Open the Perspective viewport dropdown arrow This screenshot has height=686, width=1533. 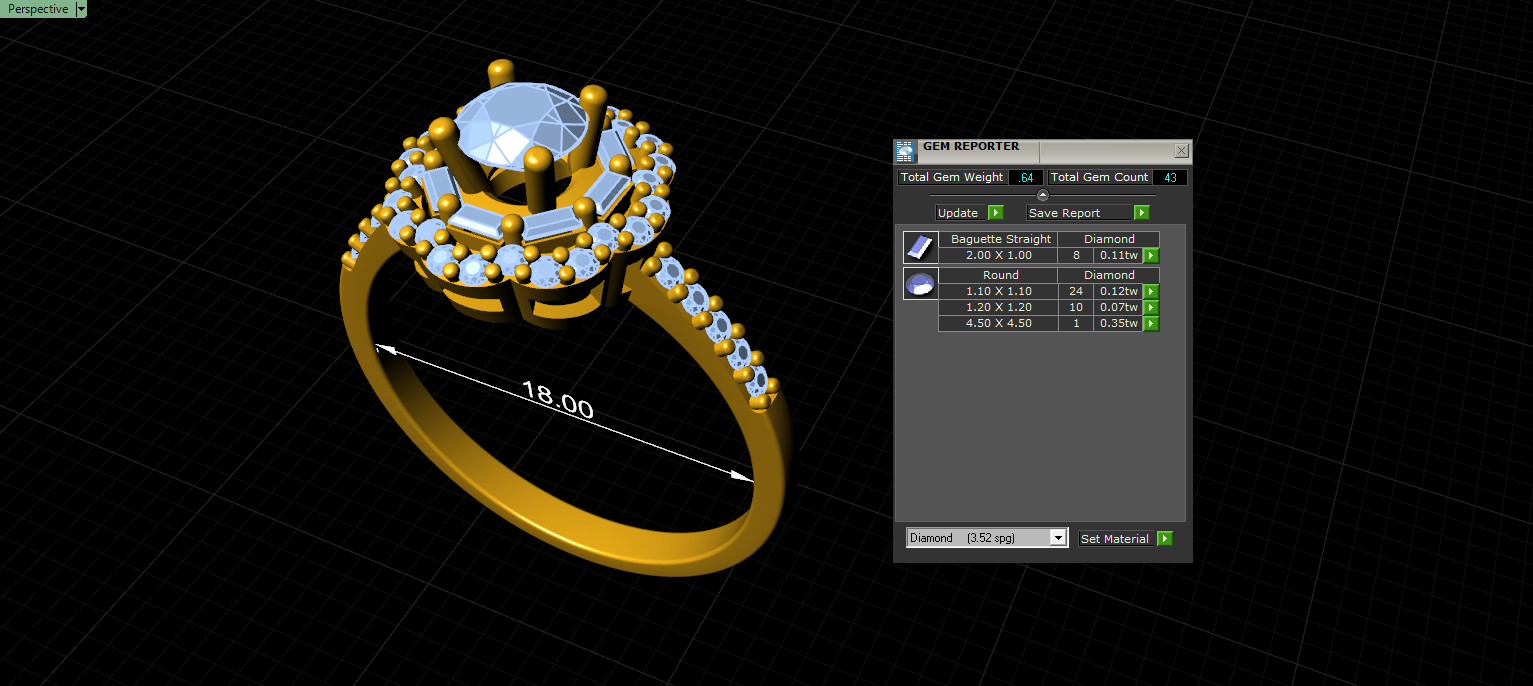(82, 9)
